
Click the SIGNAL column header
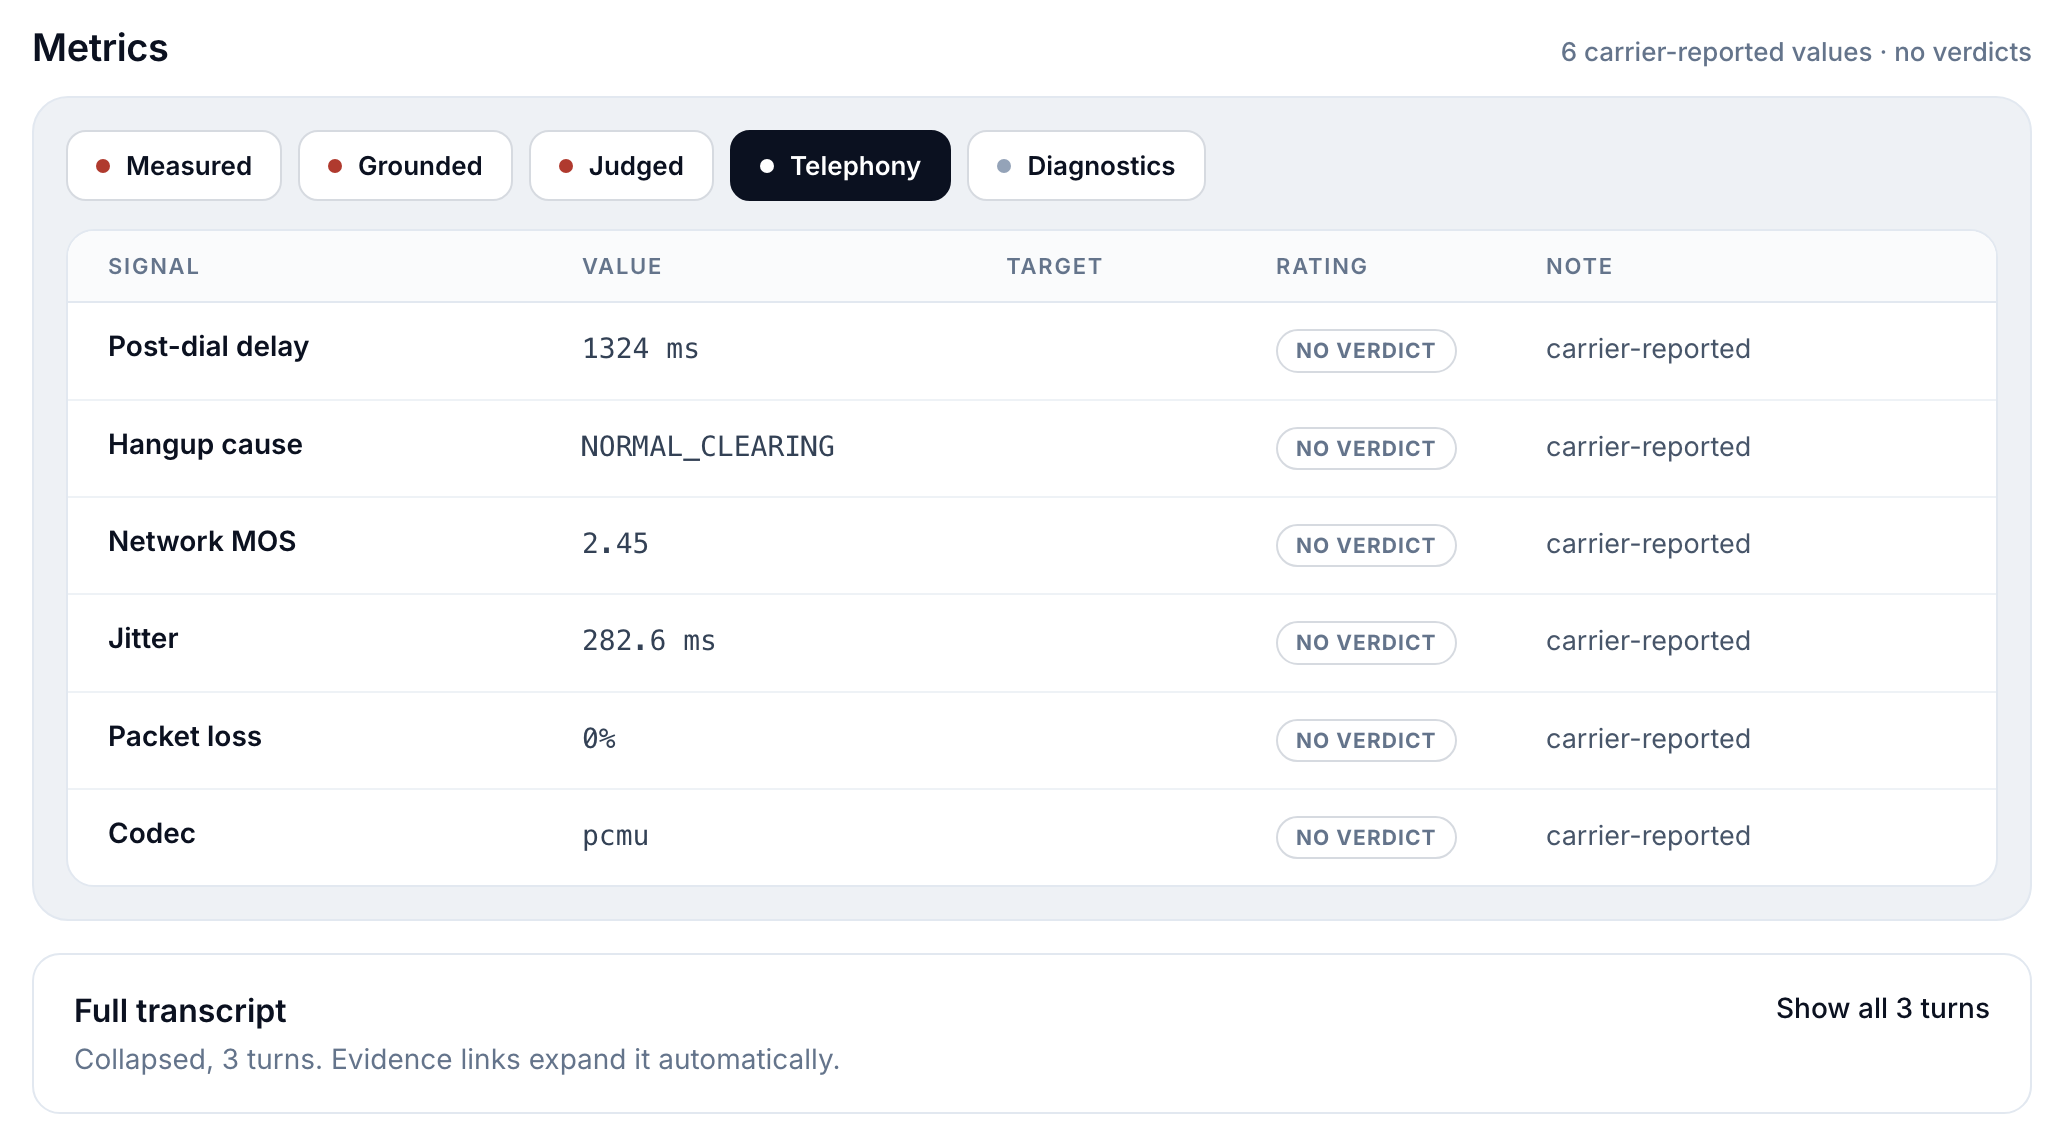coord(153,266)
